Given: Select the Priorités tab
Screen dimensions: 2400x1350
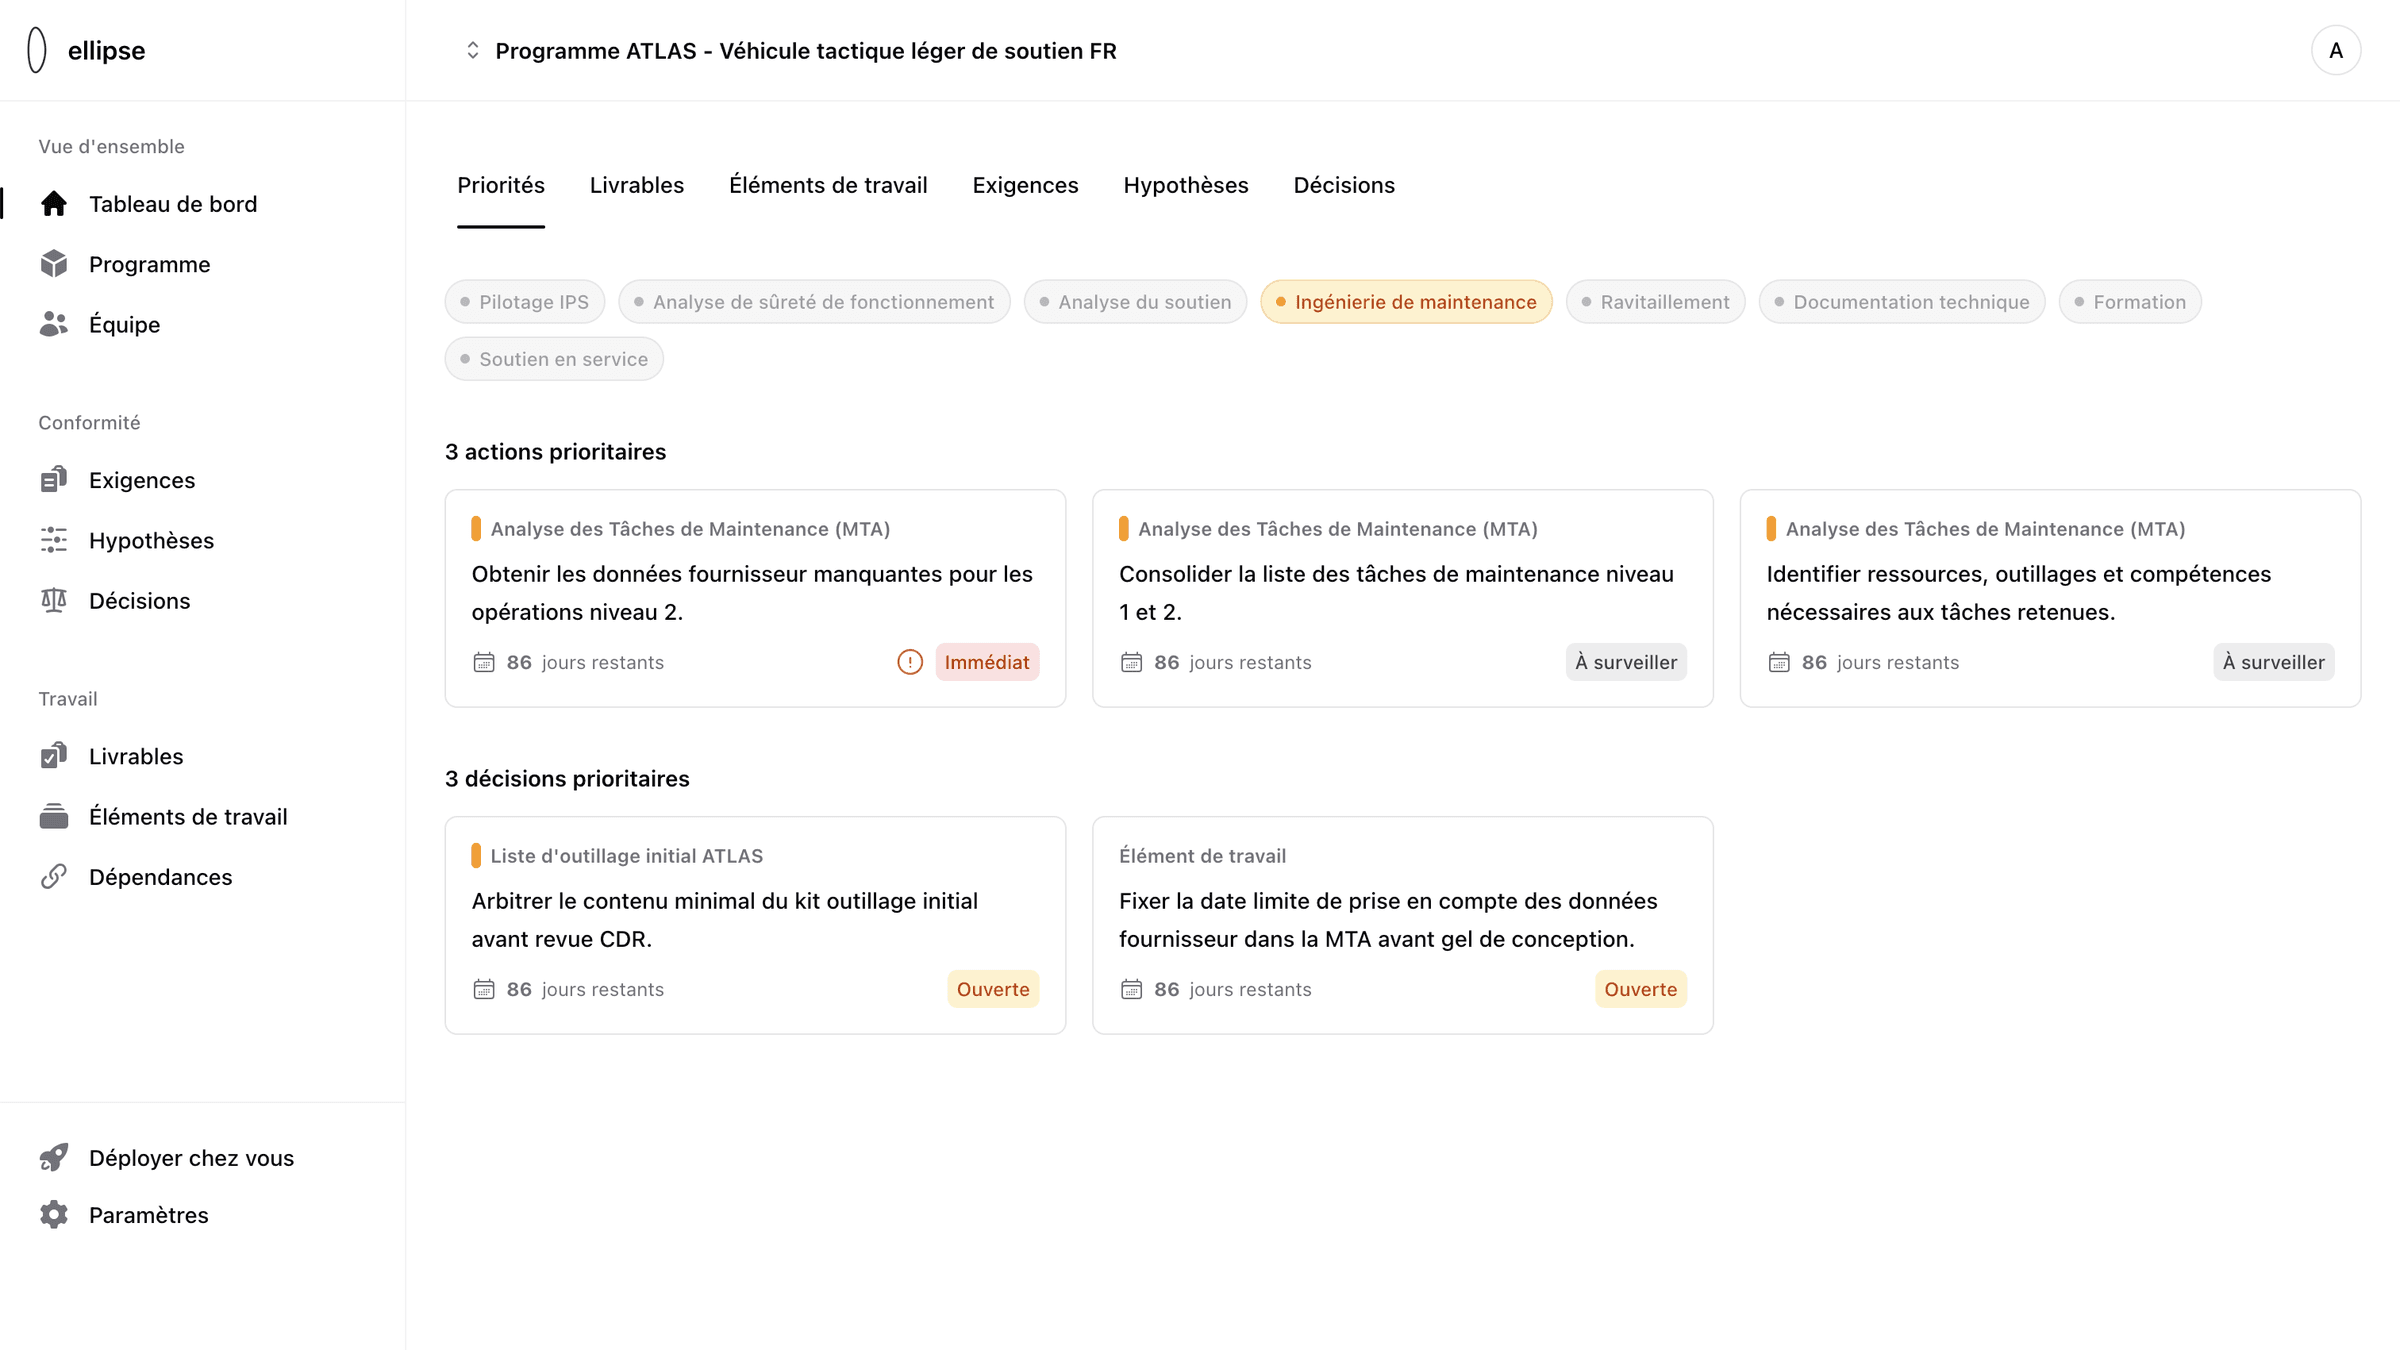Looking at the screenshot, I should [x=501, y=185].
